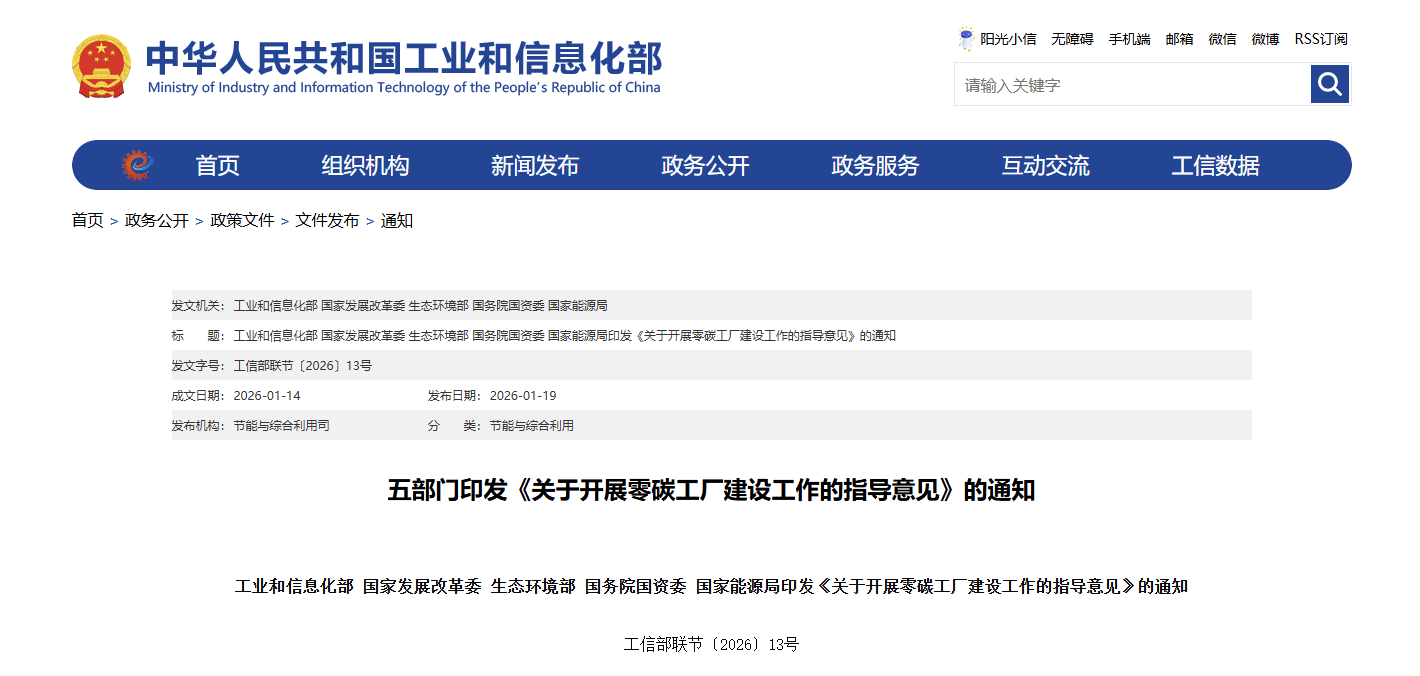Click the 阳光小信 robot mascot icon
1420x676 pixels.
[x=966, y=39]
